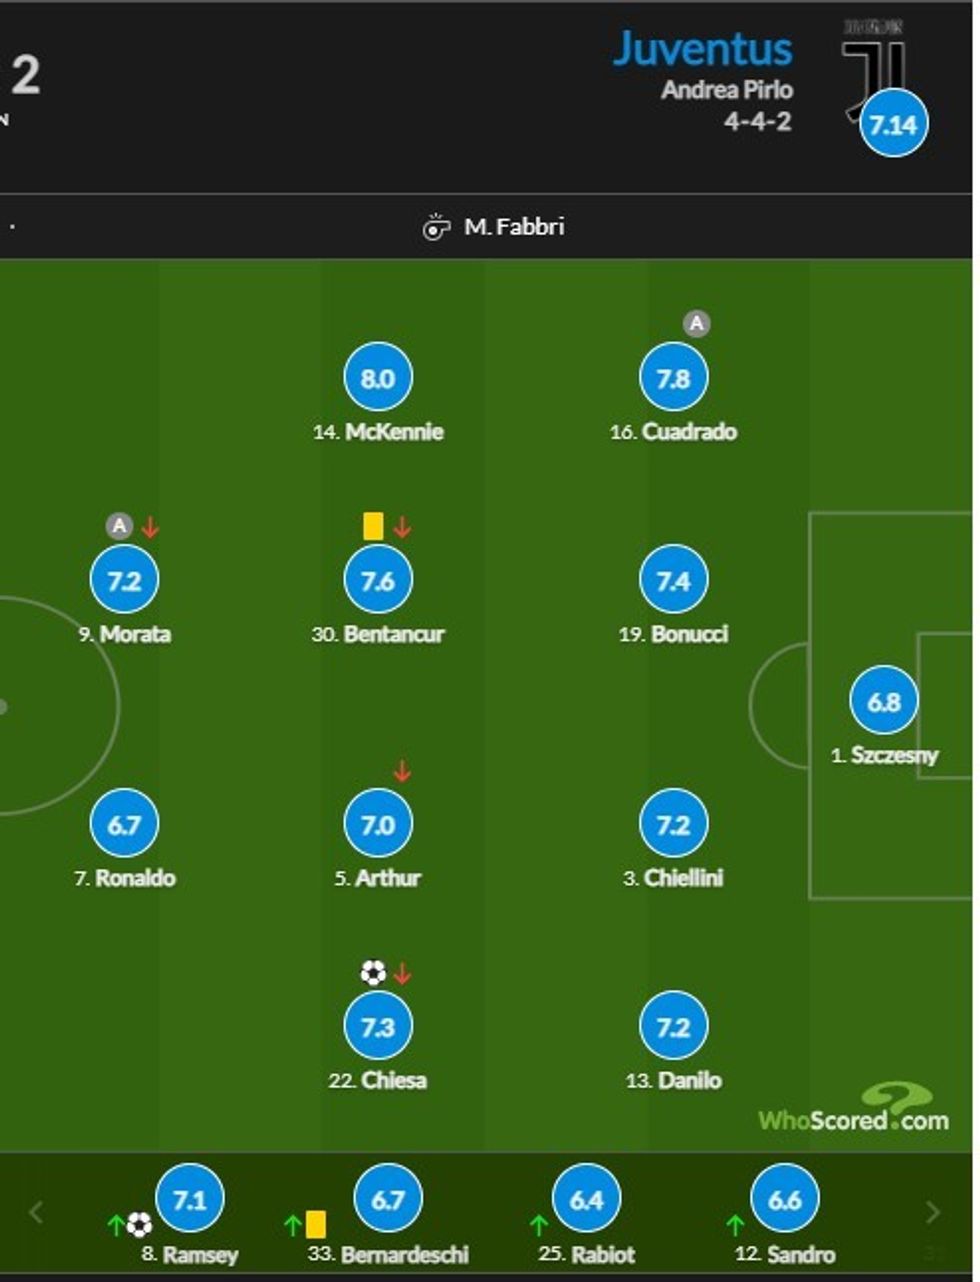The width and height of the screenshot is (980, 1282).
Task: Open the Juventus team link
Action: [702, 48]
